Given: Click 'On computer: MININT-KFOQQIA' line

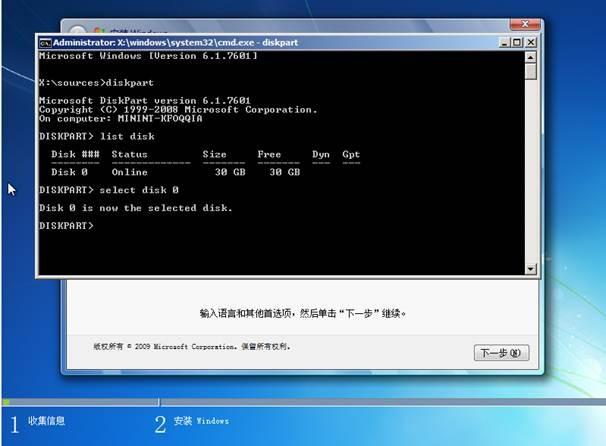Looking at the screenshot, I should 121,119.
